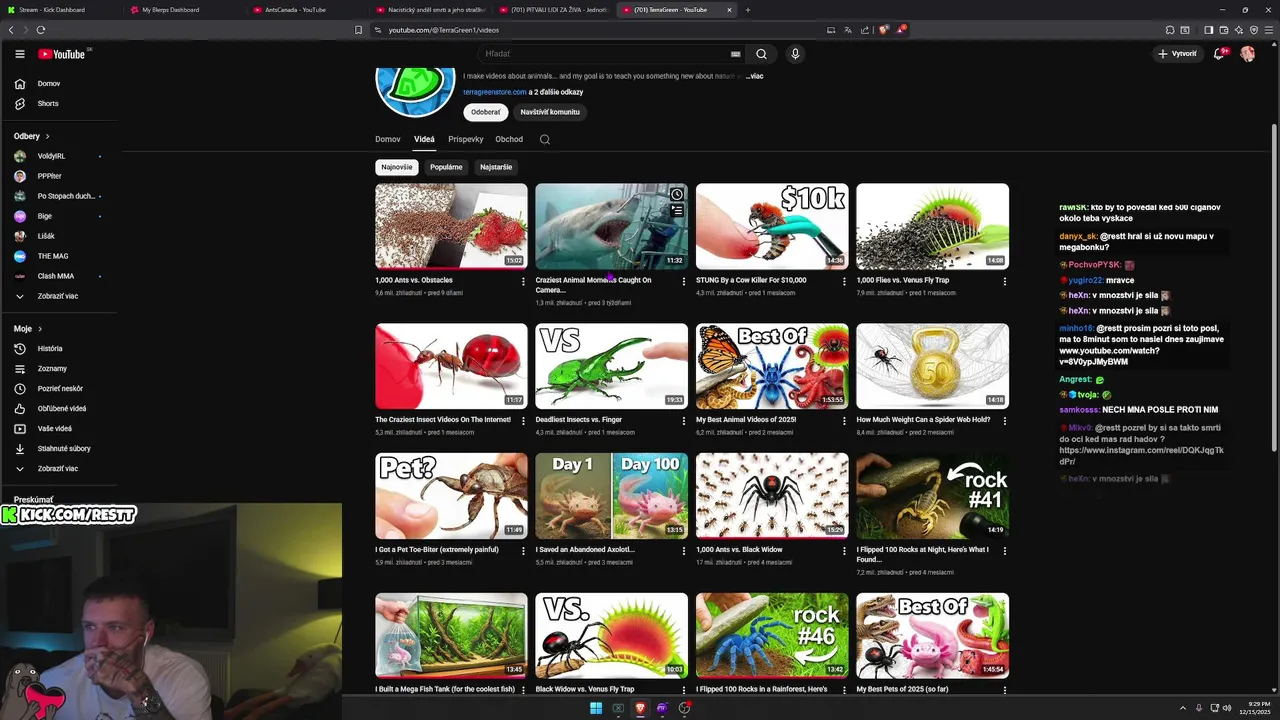Open options for I Saved an Abandoned Axolotl
This screenshot has width=1280, height=720.
pyautogui.click(x=684, y=551)
